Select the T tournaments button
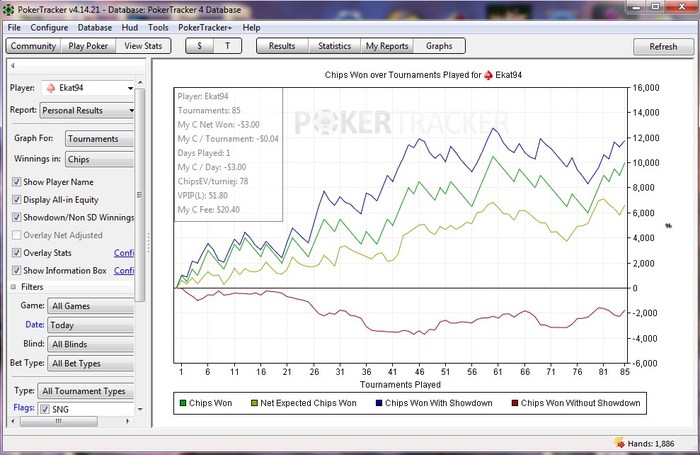The width and height of the screenshot is (700, 455). [227, 46]
